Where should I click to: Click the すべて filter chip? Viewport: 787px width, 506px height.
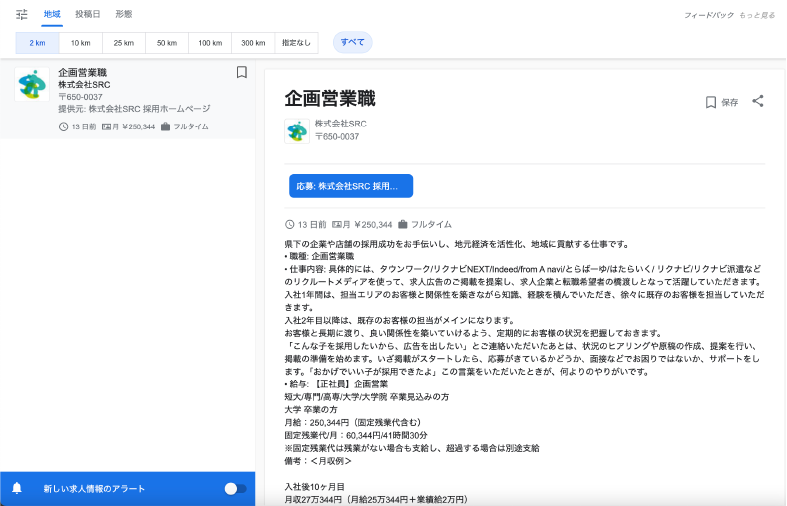tap(353, 42)
